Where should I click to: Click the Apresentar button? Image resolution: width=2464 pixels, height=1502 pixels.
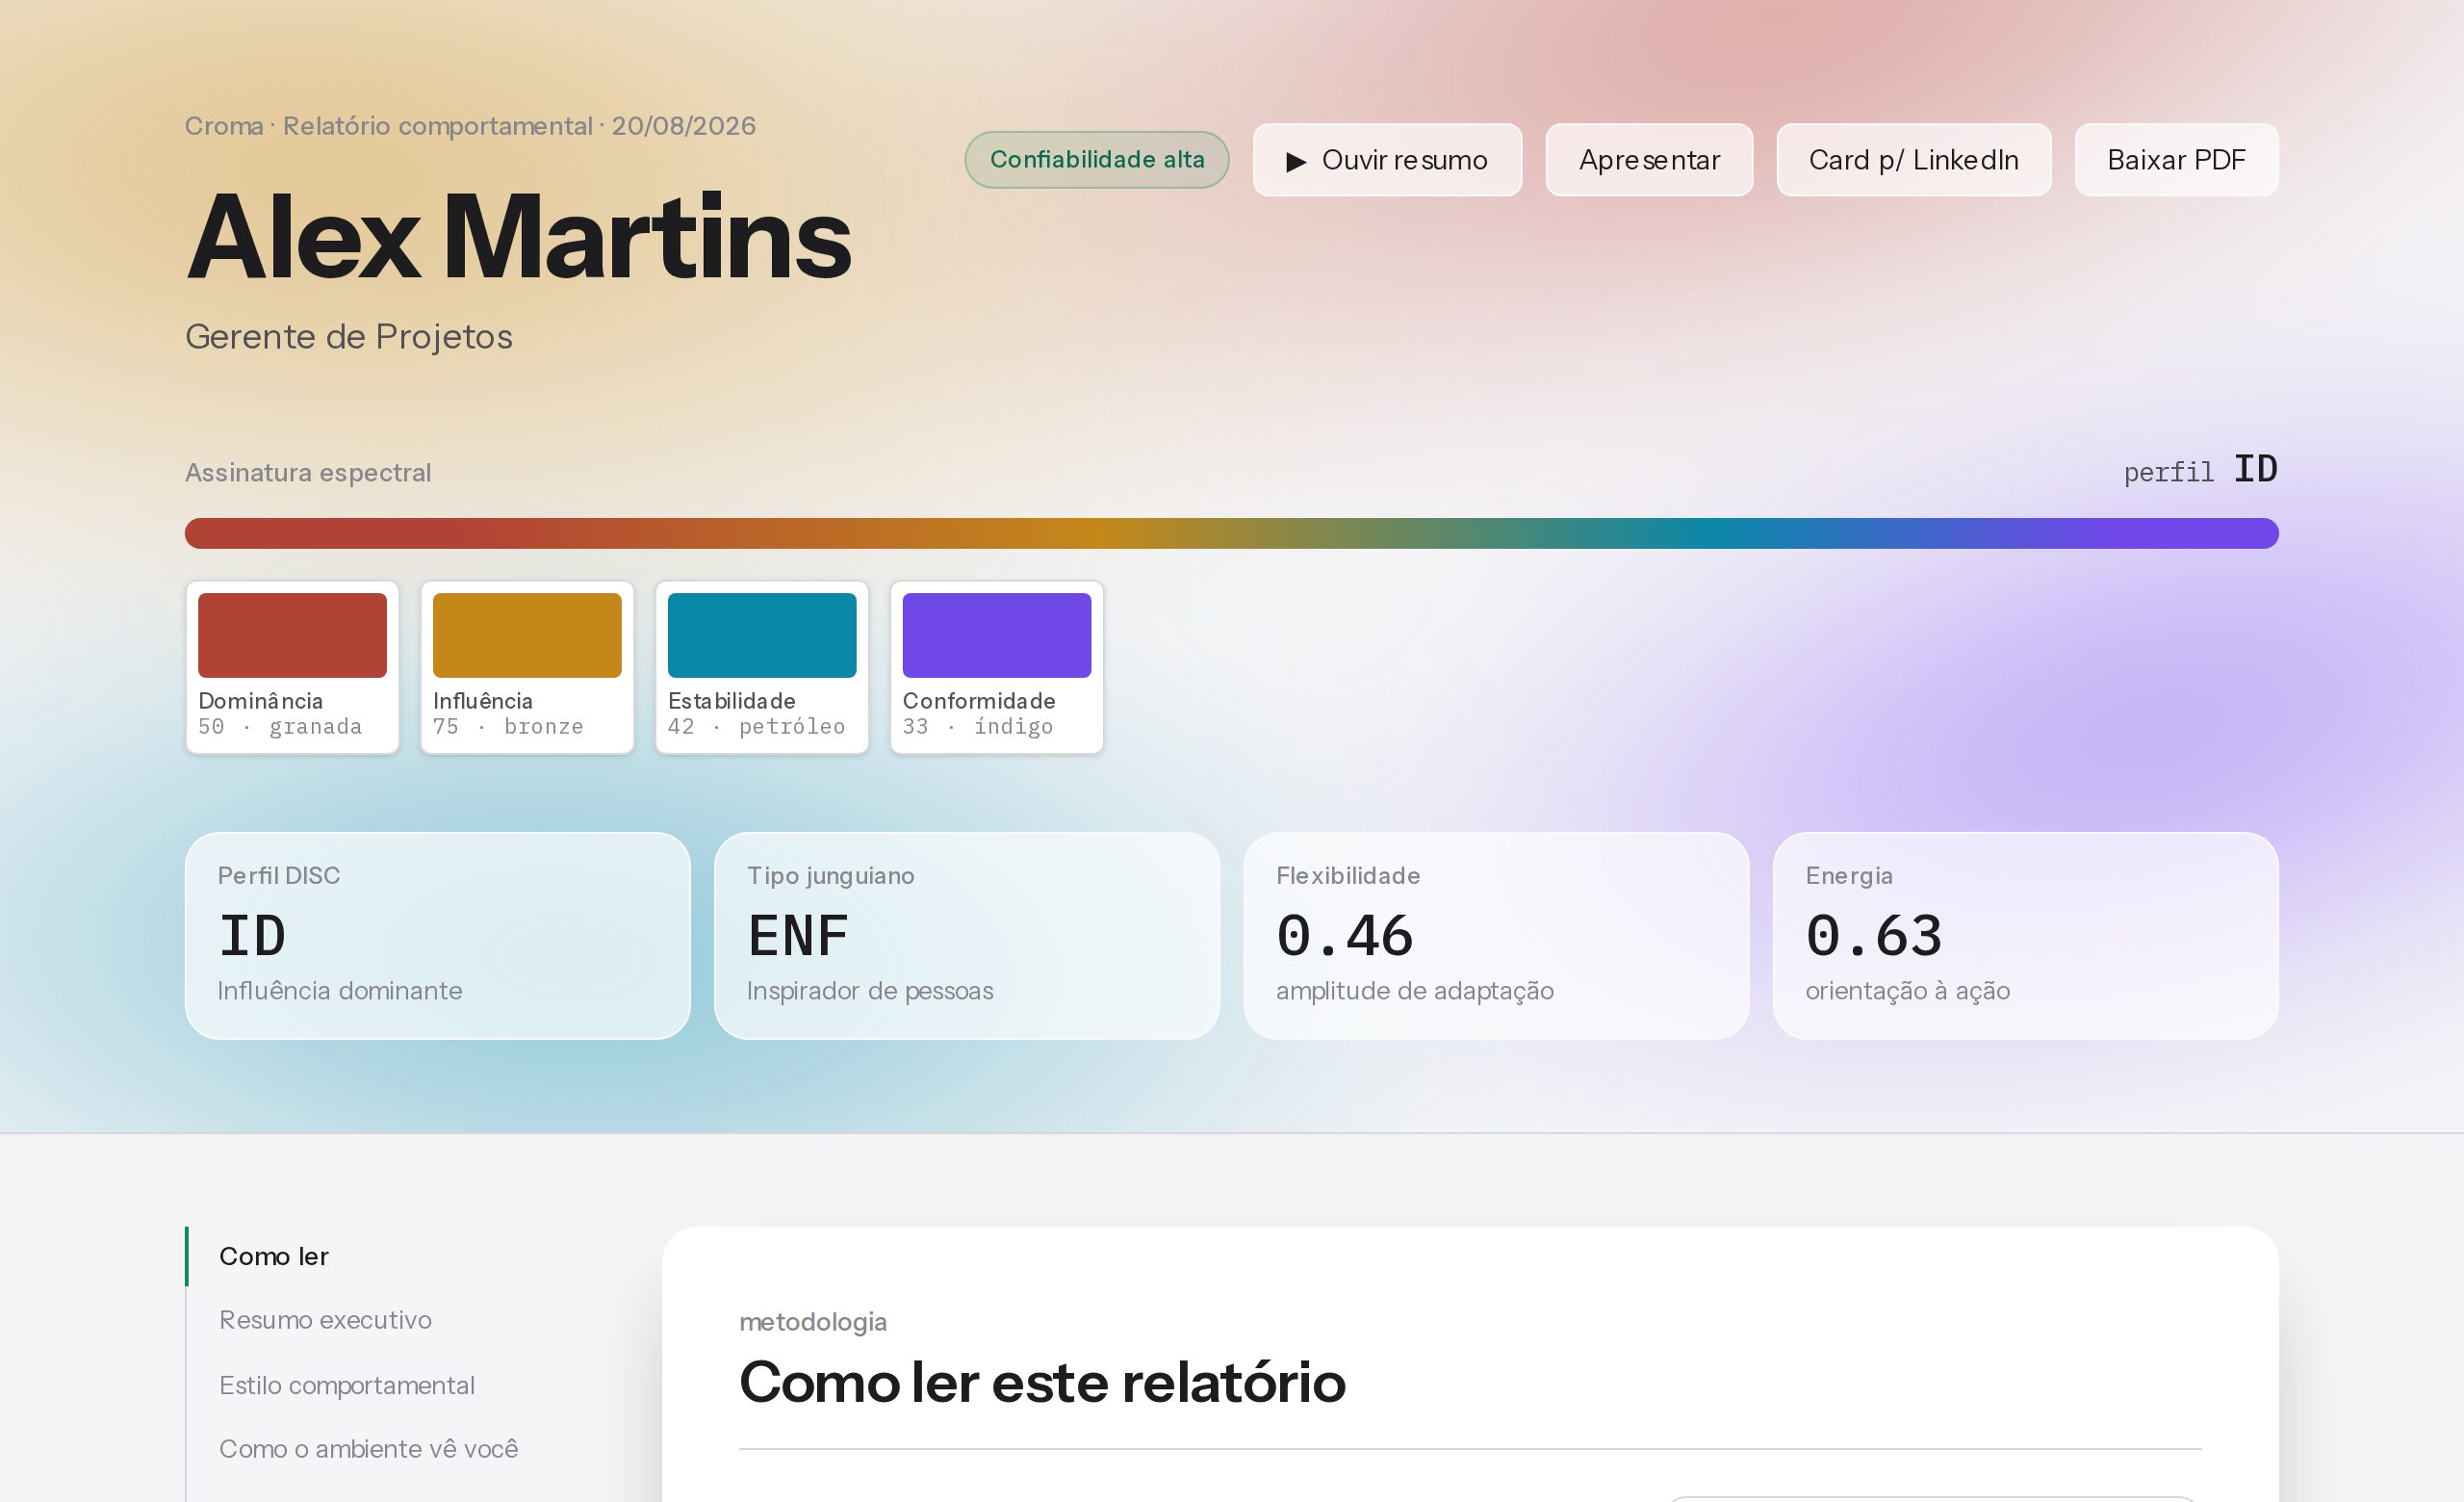1649,160
